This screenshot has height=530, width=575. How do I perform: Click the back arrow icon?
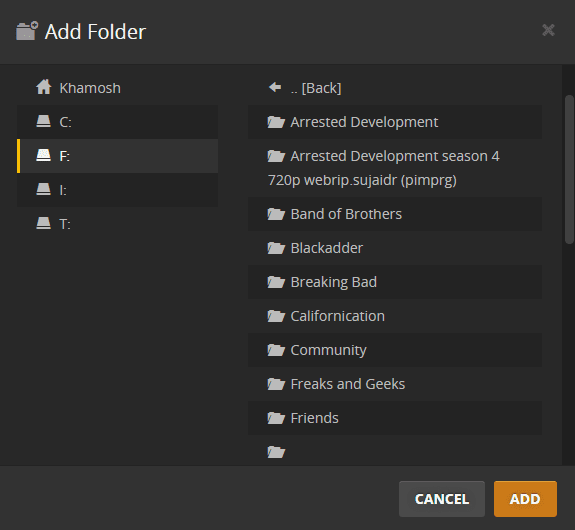[275, 87]
